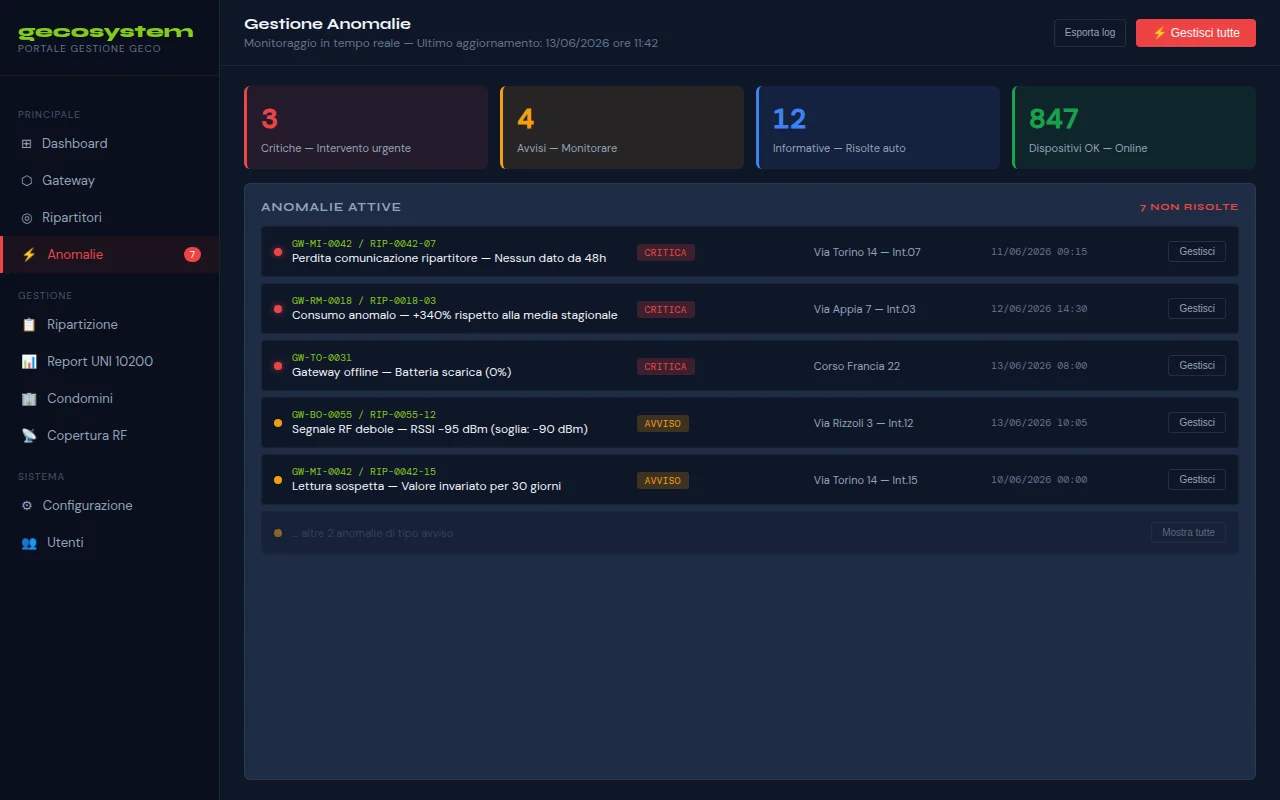The width and height of the screenshot is (1280, 800).
Task: Navigate to Condomini
Action: (x=110, y=399)
